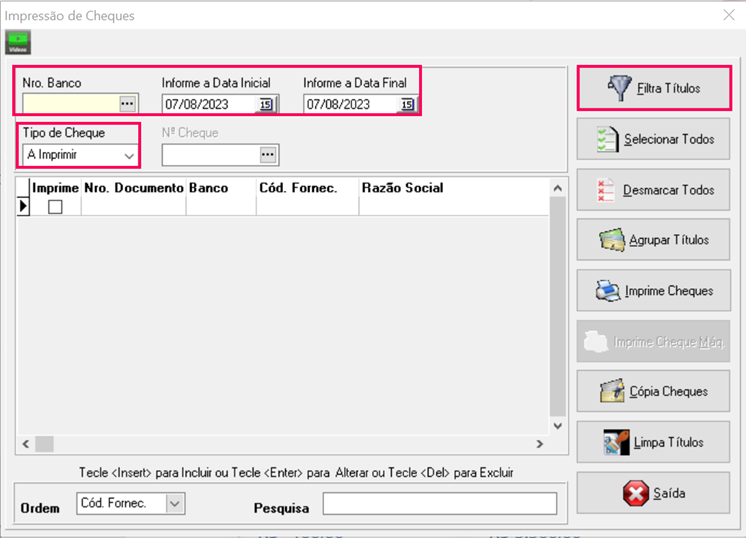Click the Filtra Títulos funnel button

click(x=653, y=89)
